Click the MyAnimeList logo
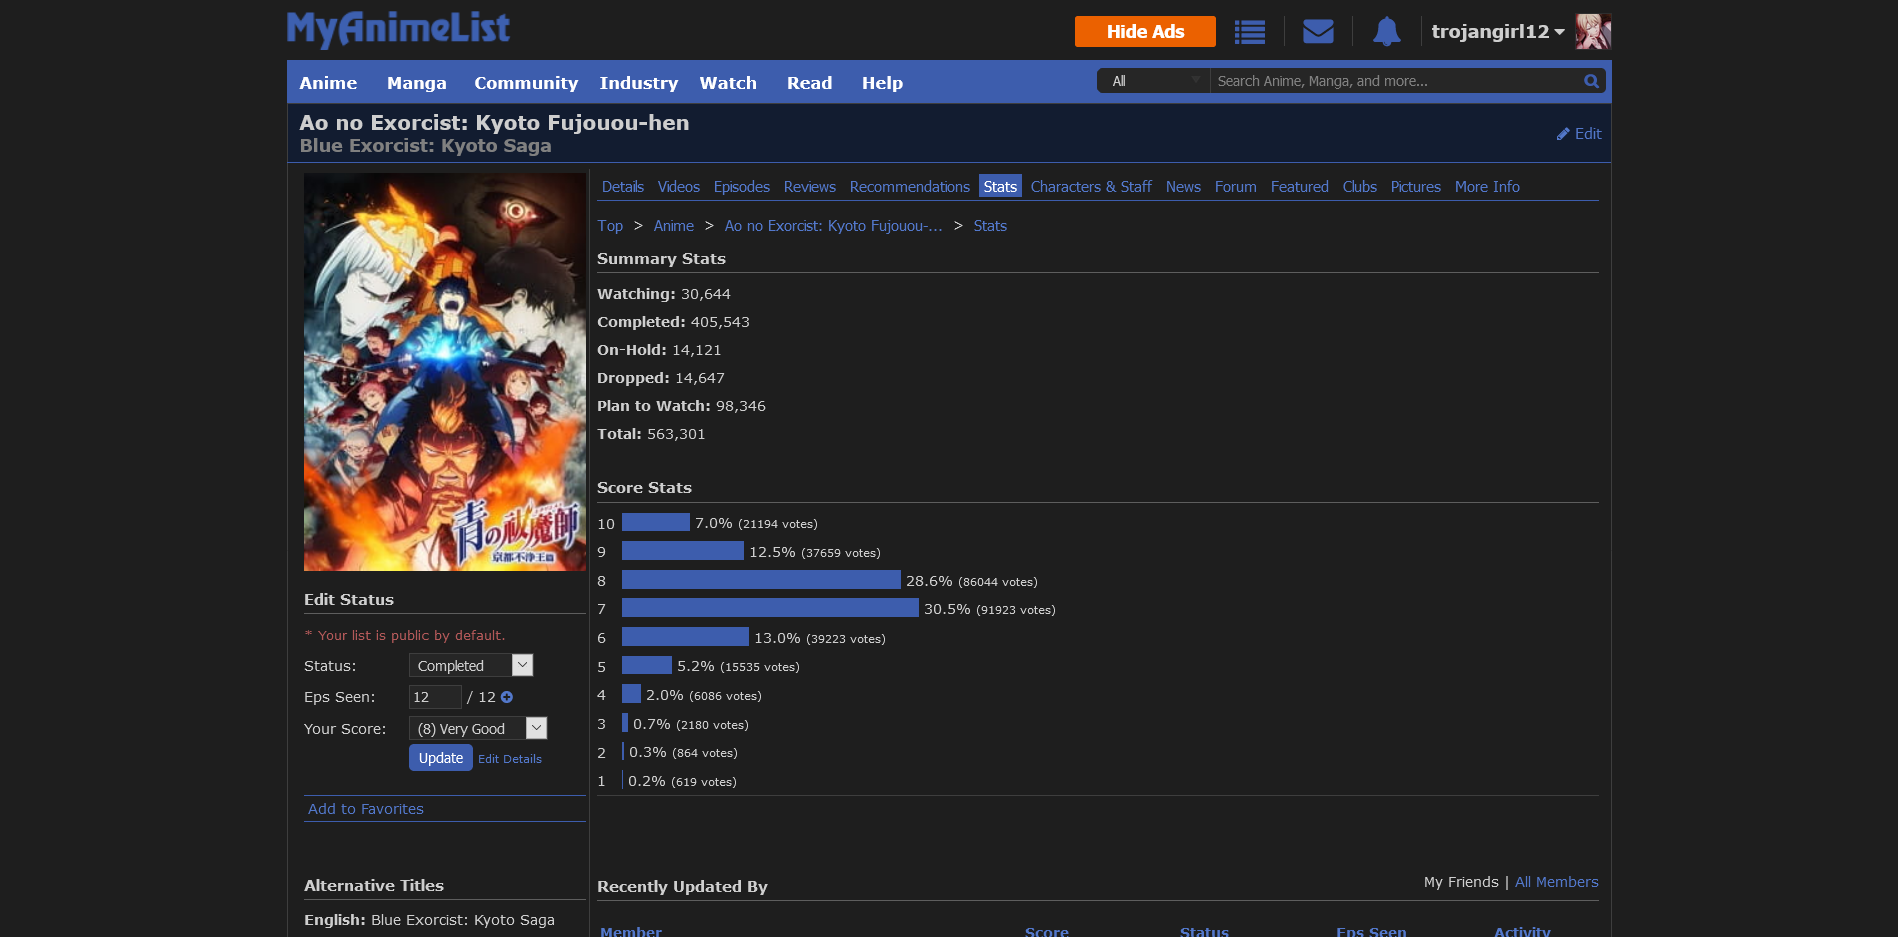1898x937 pixels. click(x=398, y=29)
